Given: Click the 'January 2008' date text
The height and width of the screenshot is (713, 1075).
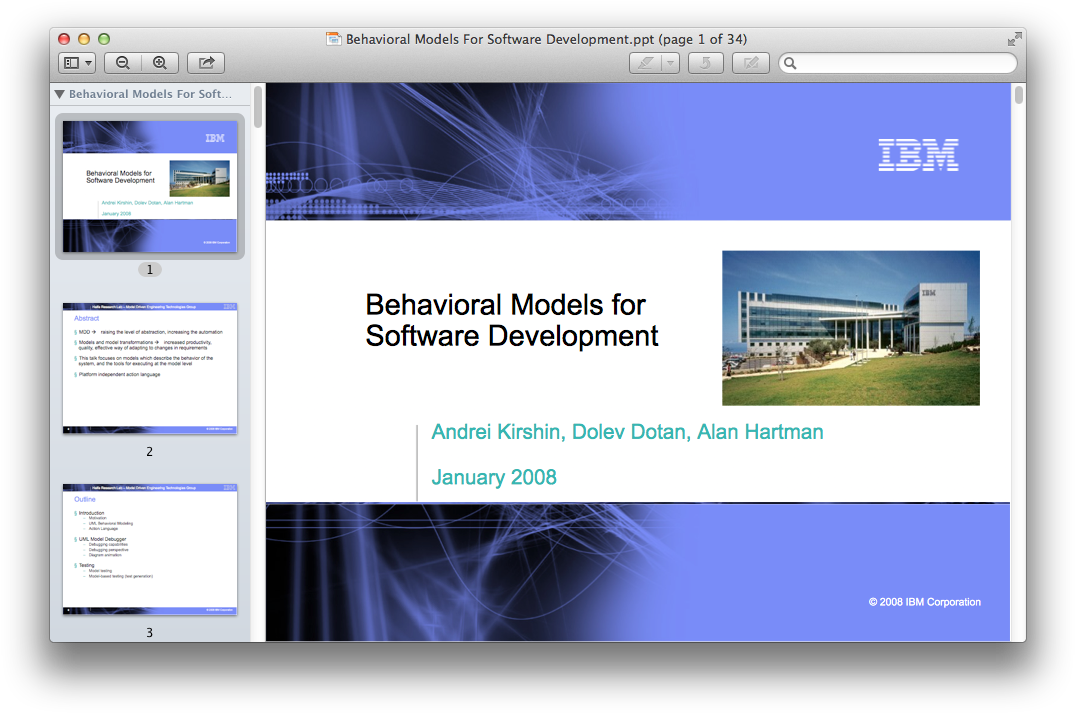Looking at the screenshot, I should [x=494, y=477].
